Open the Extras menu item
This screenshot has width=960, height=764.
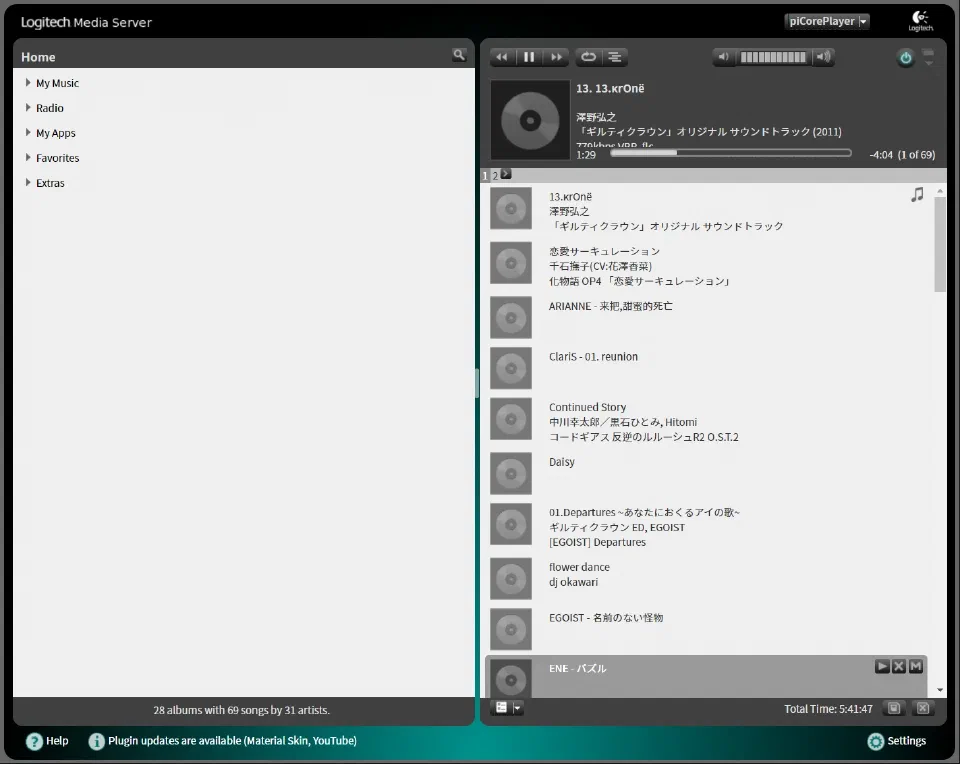point(50,183)
